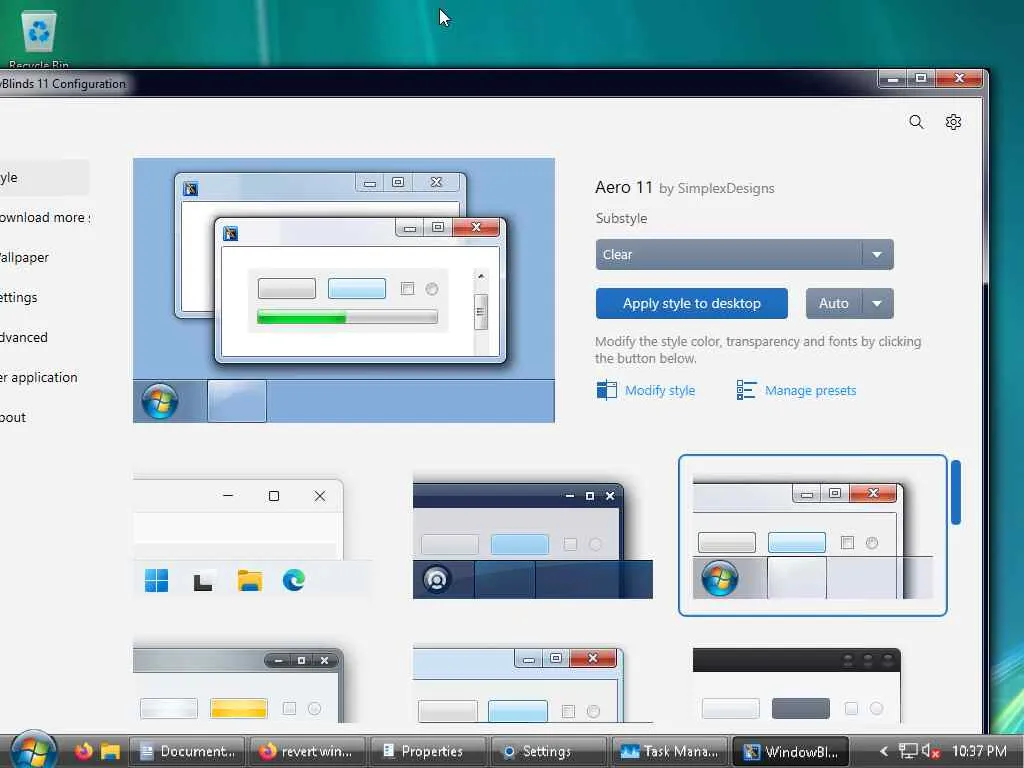Click the 10:37 PM taskbar clock

tap(979, 752)
